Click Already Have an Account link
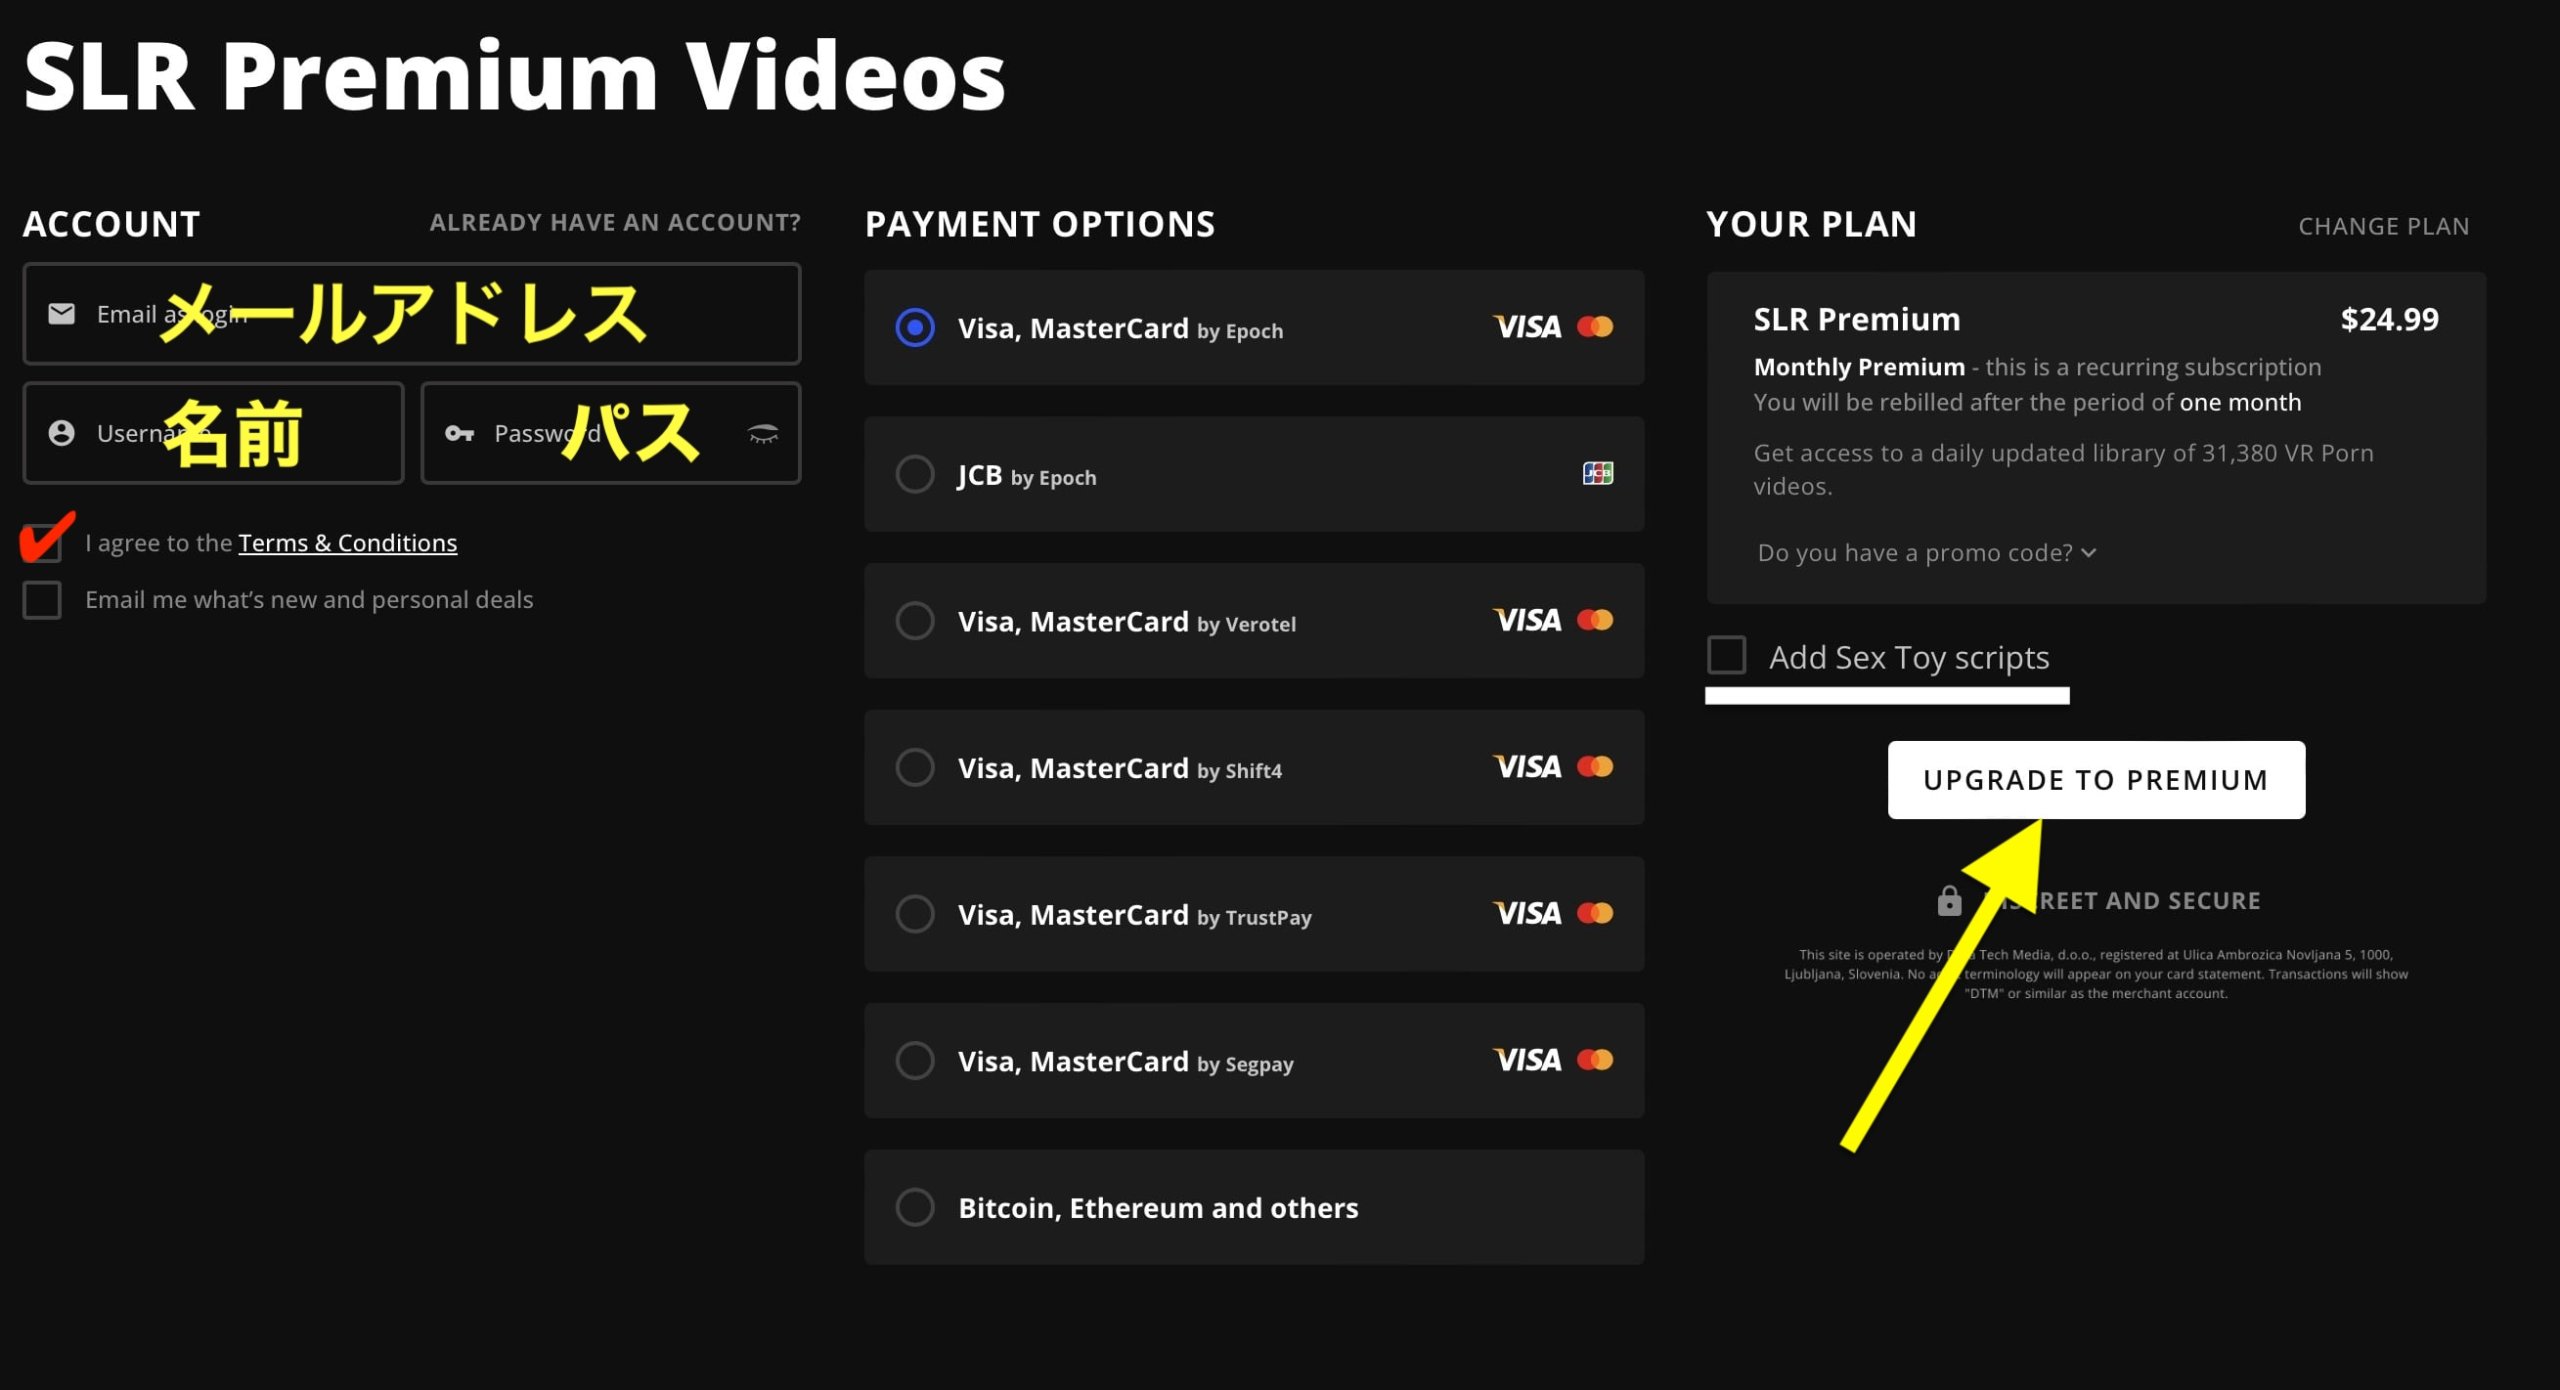The image size is (2560, 1390). pos(615,222)
